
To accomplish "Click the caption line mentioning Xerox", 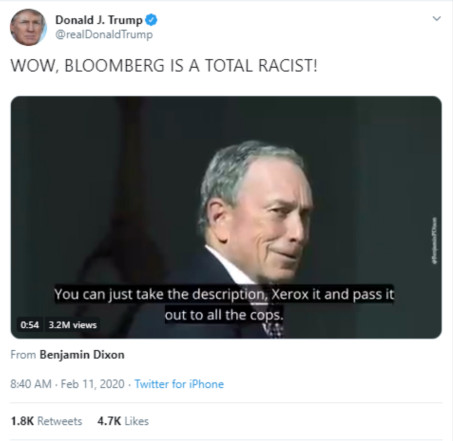I will pyautogui.click(x=224, y=294).
